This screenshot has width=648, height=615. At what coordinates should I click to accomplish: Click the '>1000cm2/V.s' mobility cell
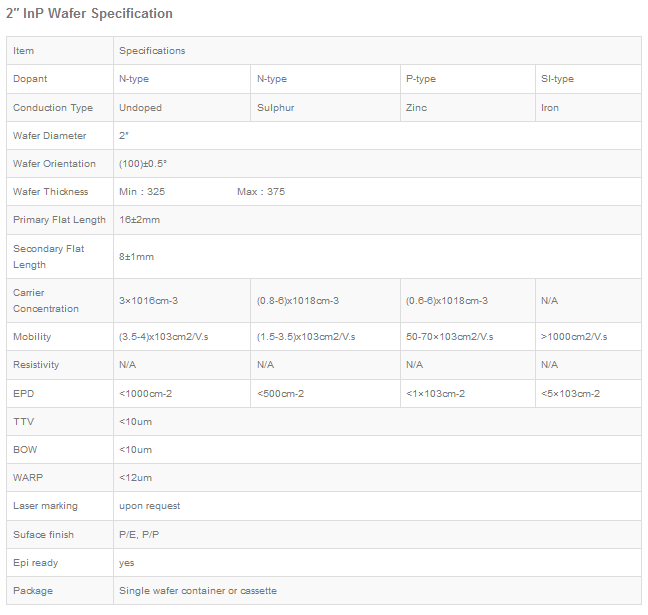[x=574, y=337]
